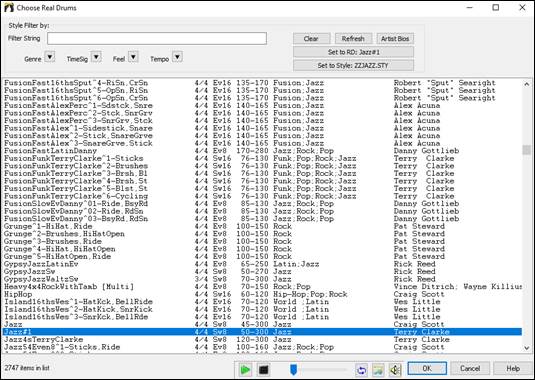Select the Jazz4sTerryClarke row
The image size is (535, 380).
(x=262, y=339)
